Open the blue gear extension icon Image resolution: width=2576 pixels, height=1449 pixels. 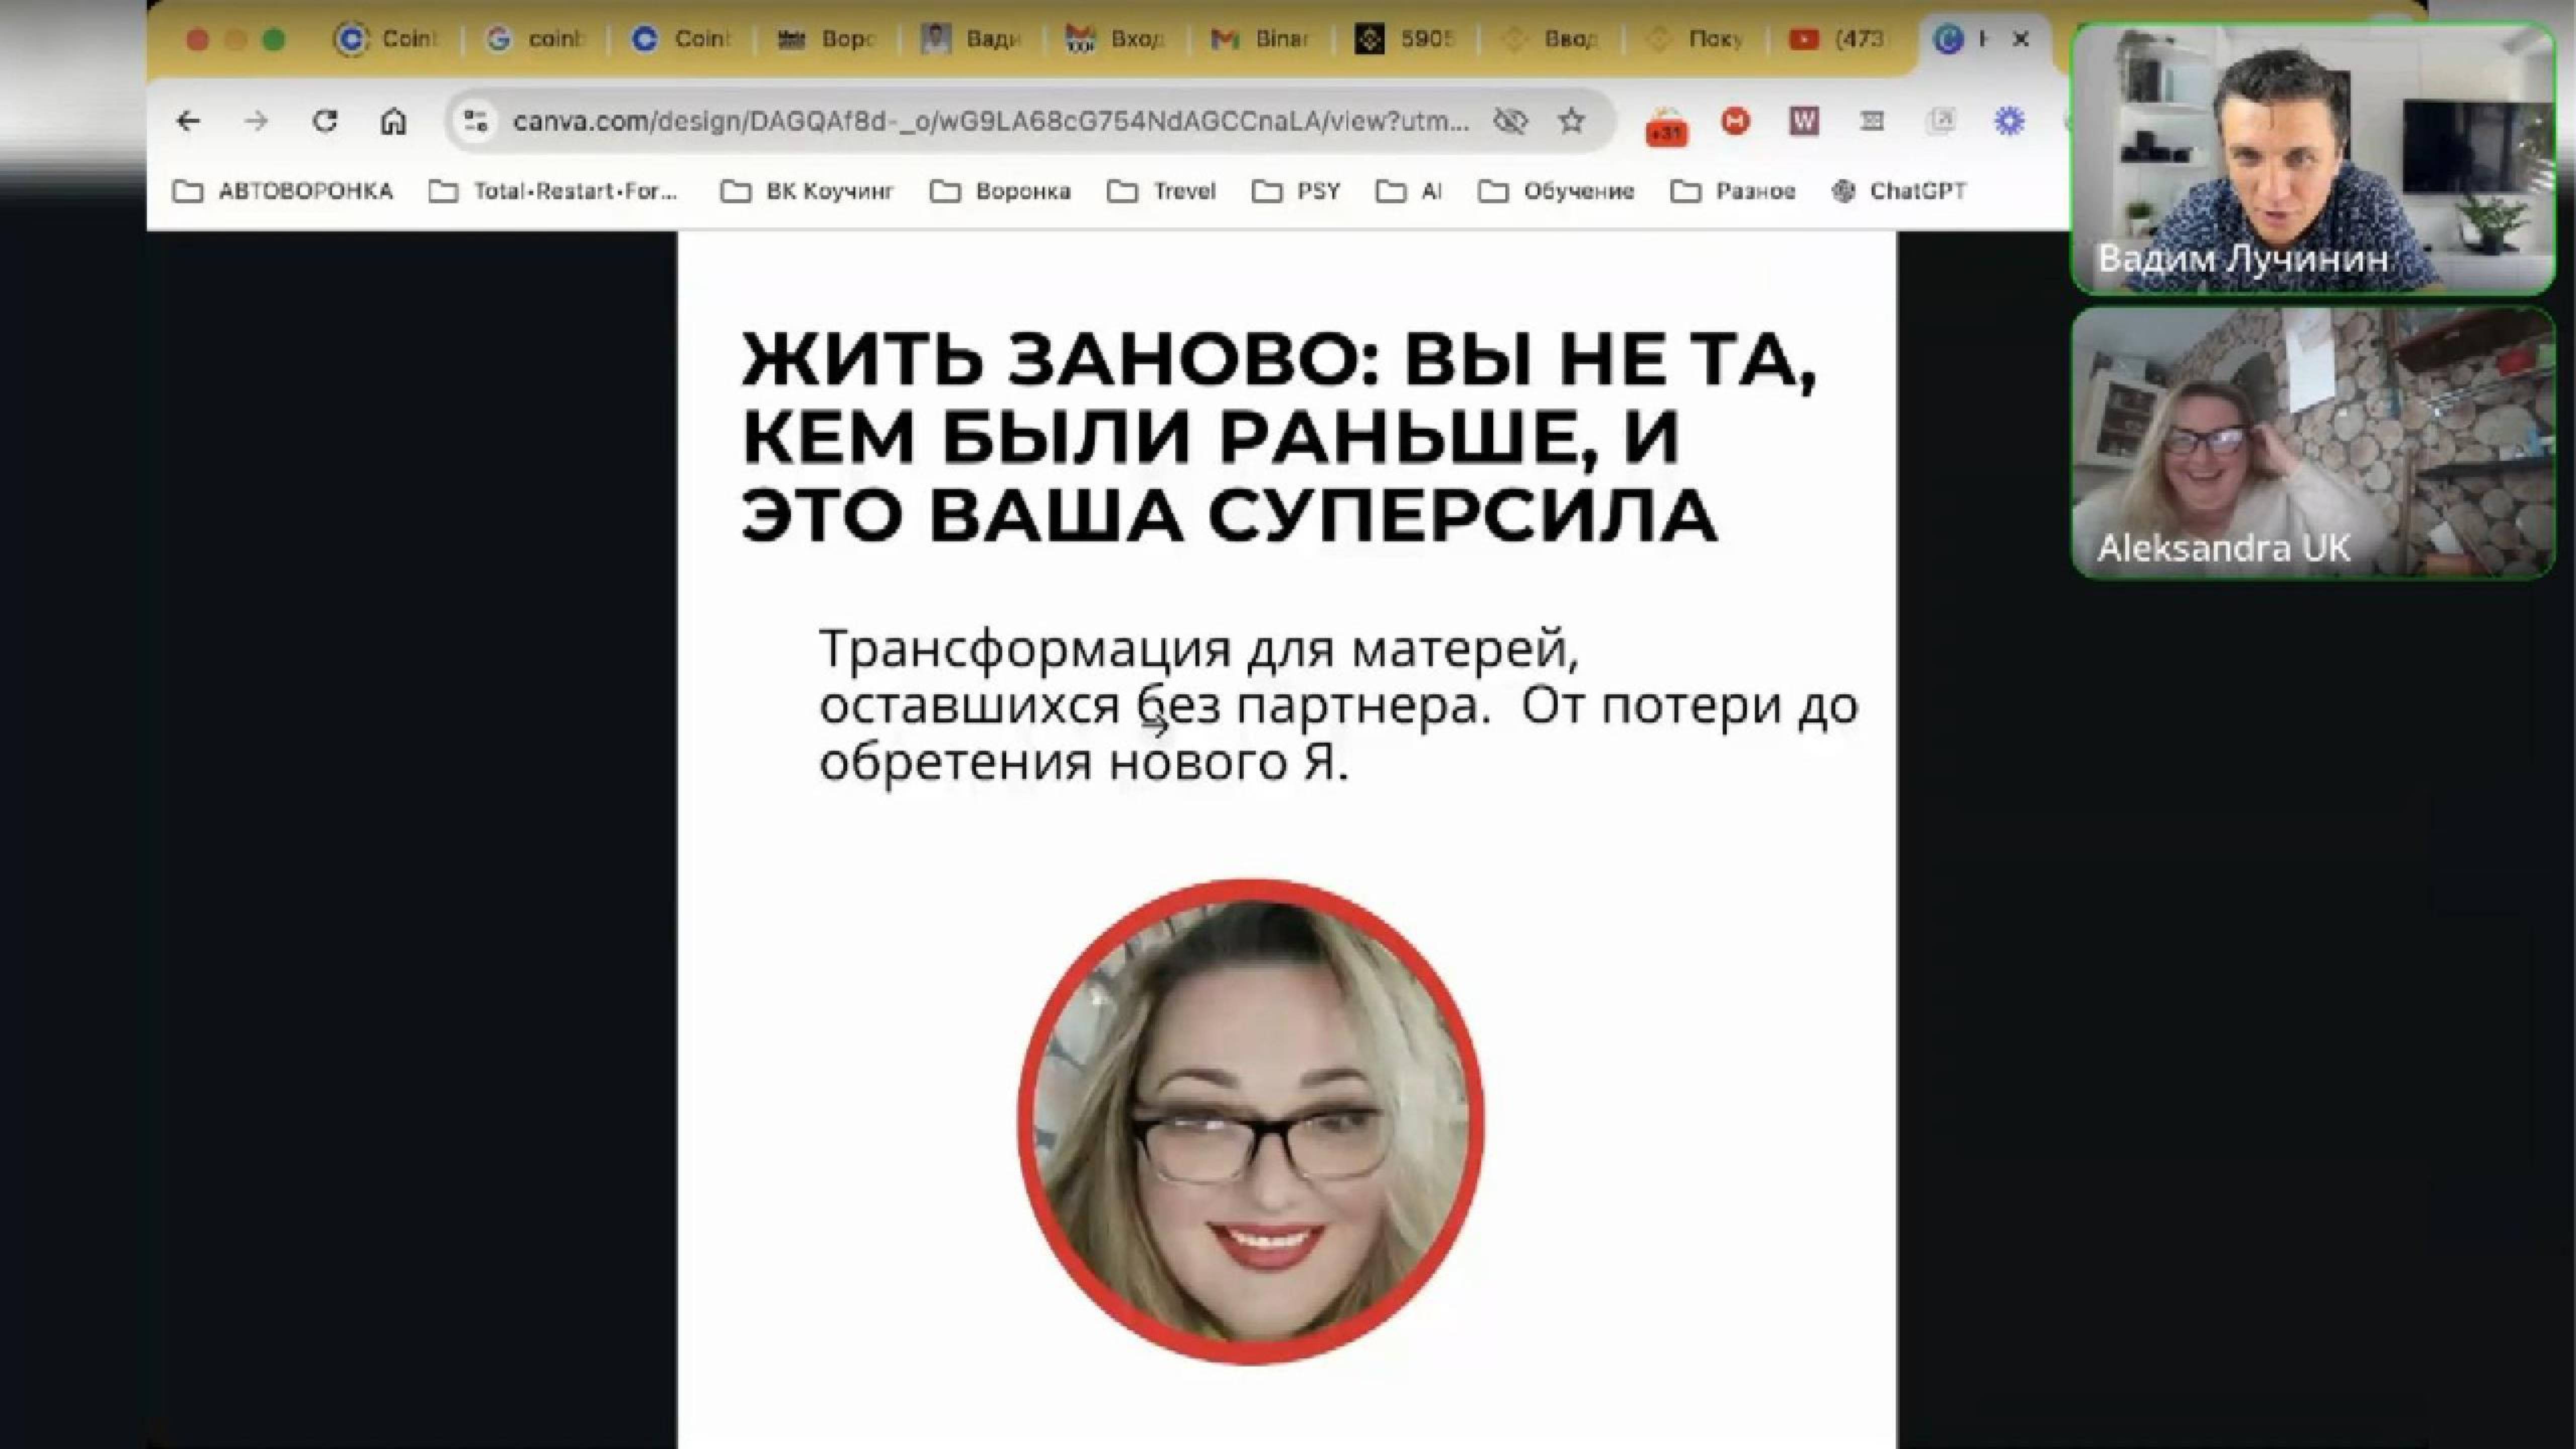coord(2009,122)
